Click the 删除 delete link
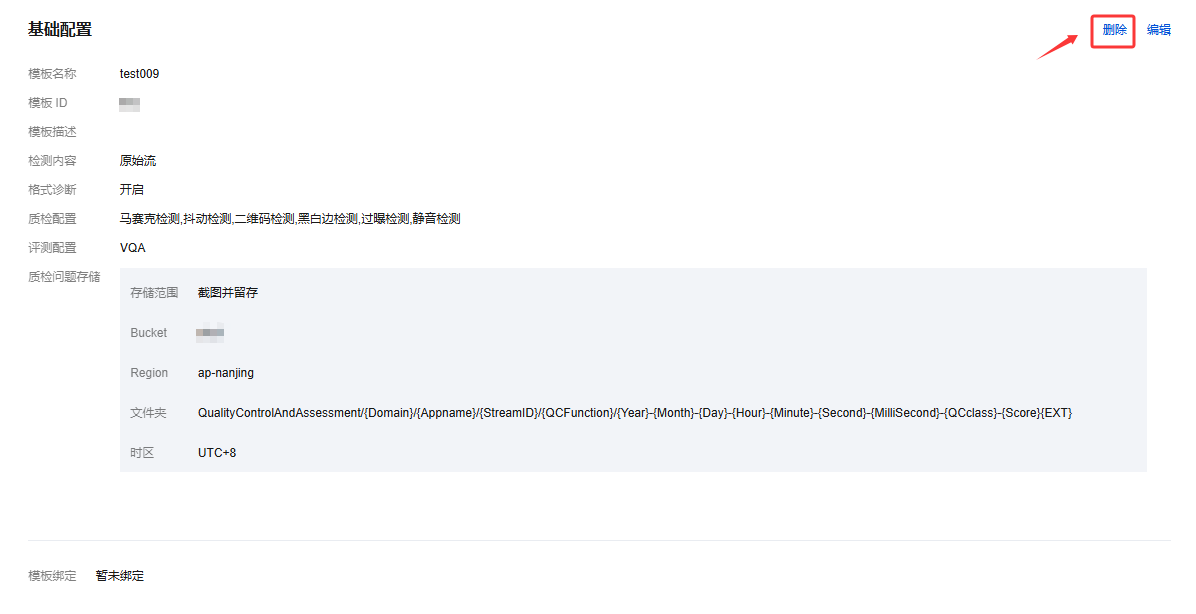Viewport: 1196px width, 614px height. click(x=1114, y=30)
